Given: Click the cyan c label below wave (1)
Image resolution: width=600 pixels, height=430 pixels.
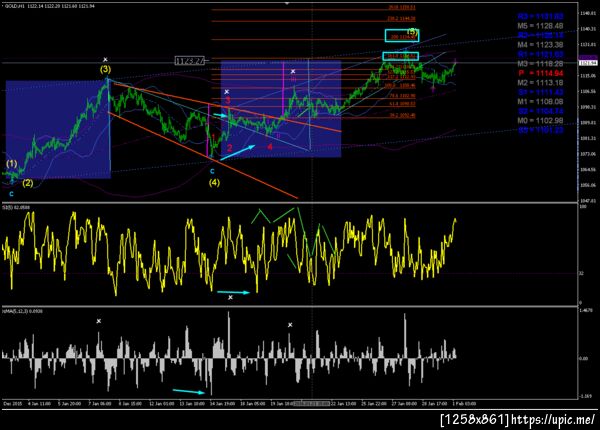Looking at the screenshot, I should (x=11, y=194).
